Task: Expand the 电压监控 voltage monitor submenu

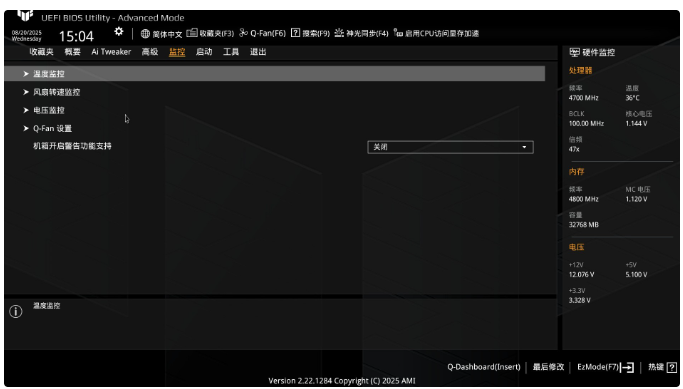Action: coord(274,110)
